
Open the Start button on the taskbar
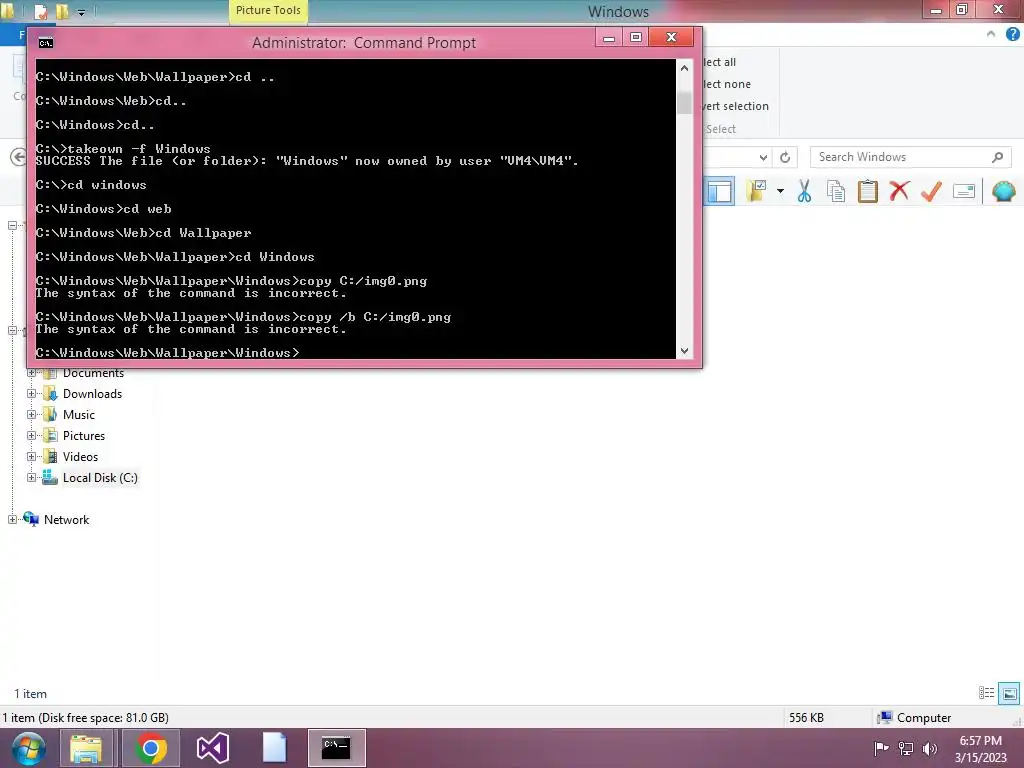coord(28,748)
